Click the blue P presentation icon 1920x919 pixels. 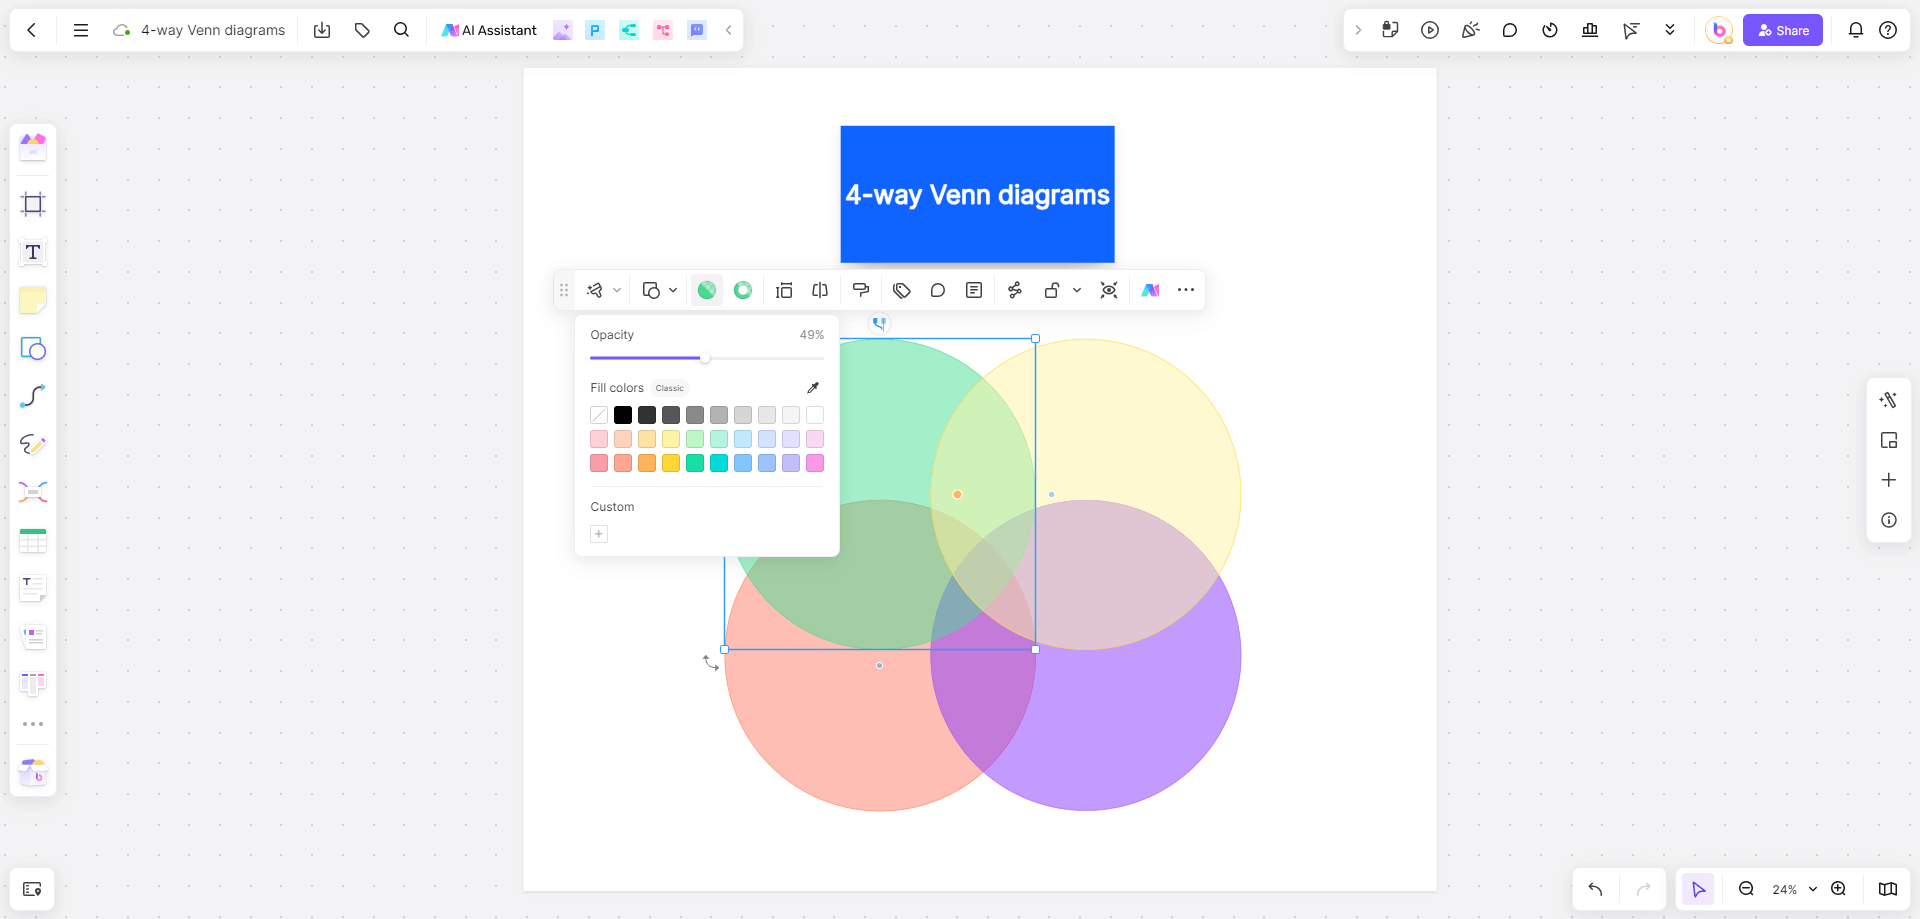(595, 30)
